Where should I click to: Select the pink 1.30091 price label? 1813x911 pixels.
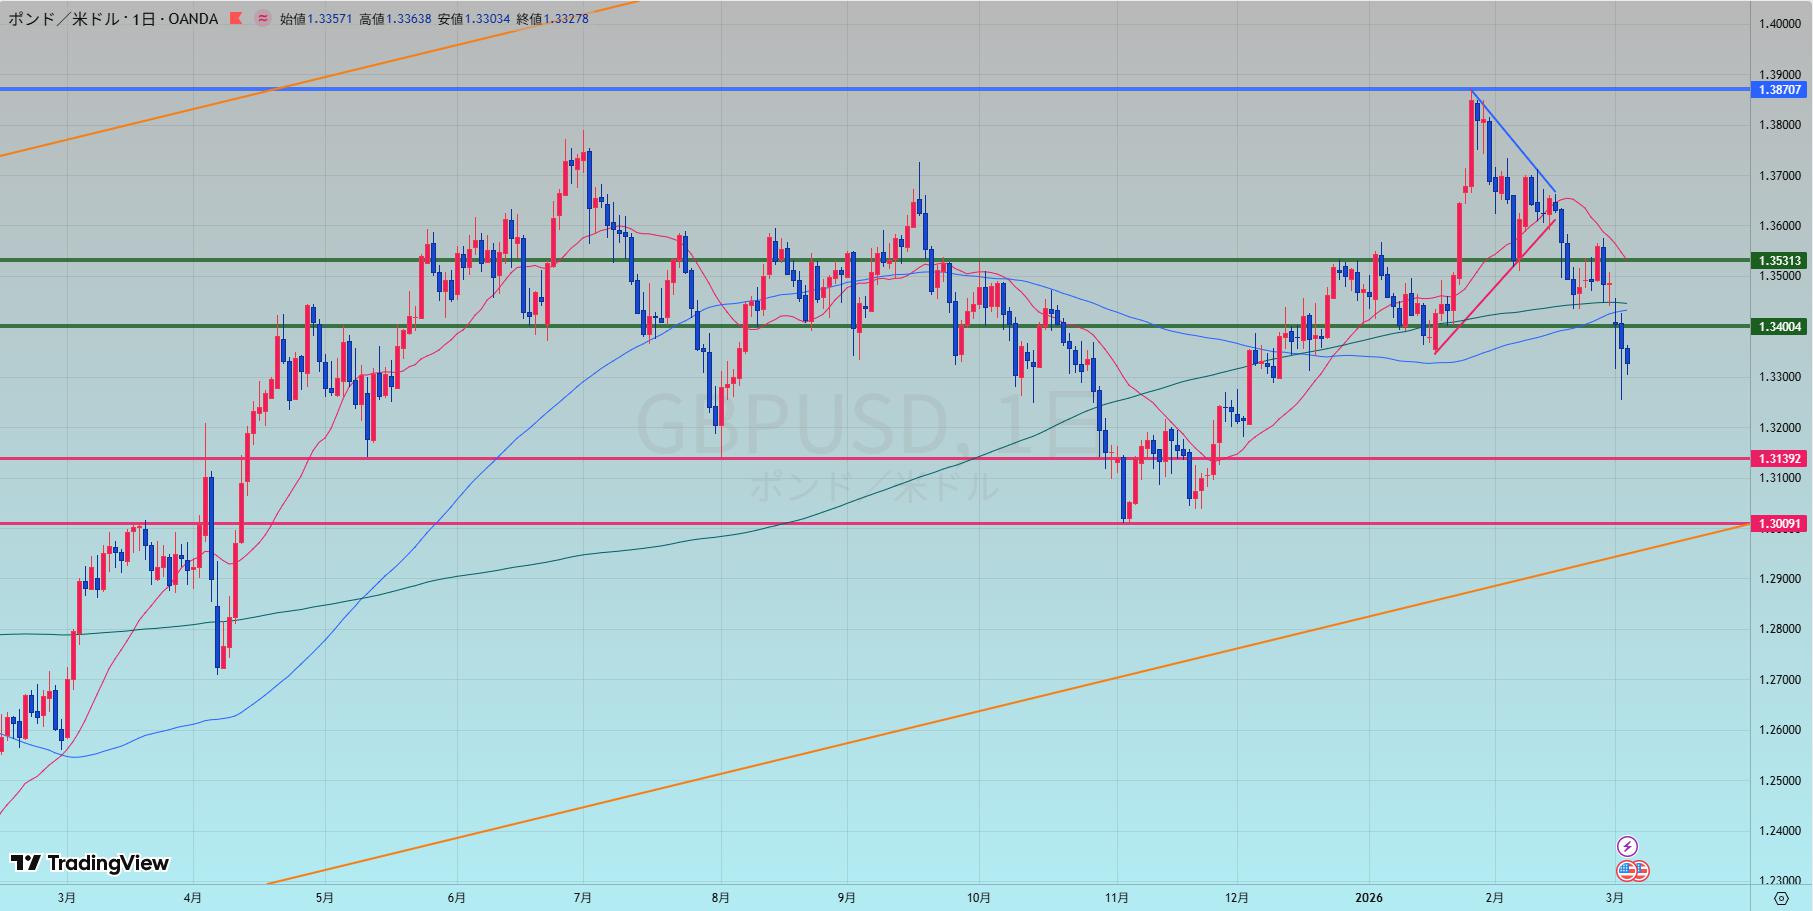click(1780, 524)
